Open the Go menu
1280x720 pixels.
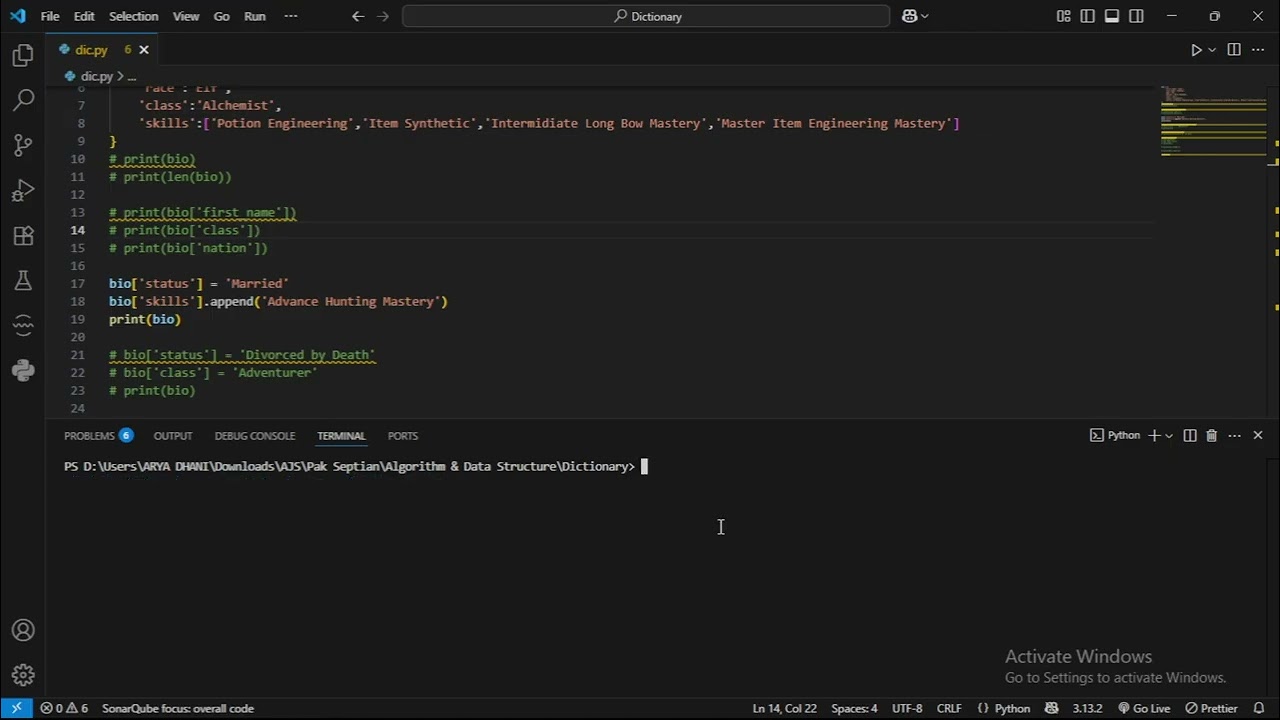click(x=222, y=16)
